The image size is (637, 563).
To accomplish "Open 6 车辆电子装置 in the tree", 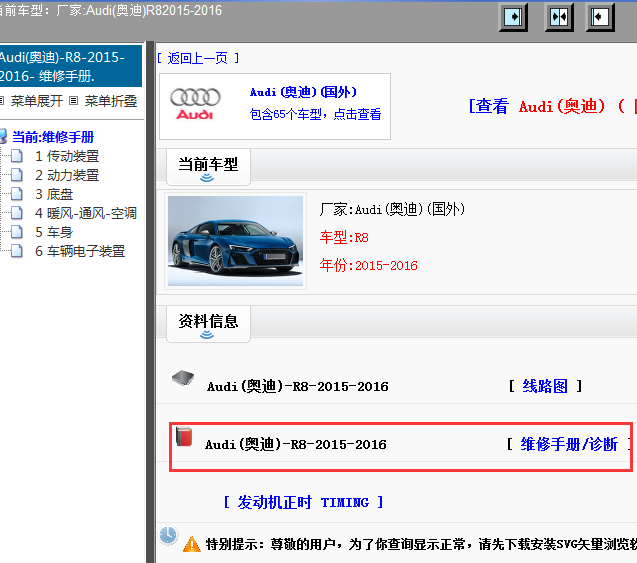I will 80,251.
